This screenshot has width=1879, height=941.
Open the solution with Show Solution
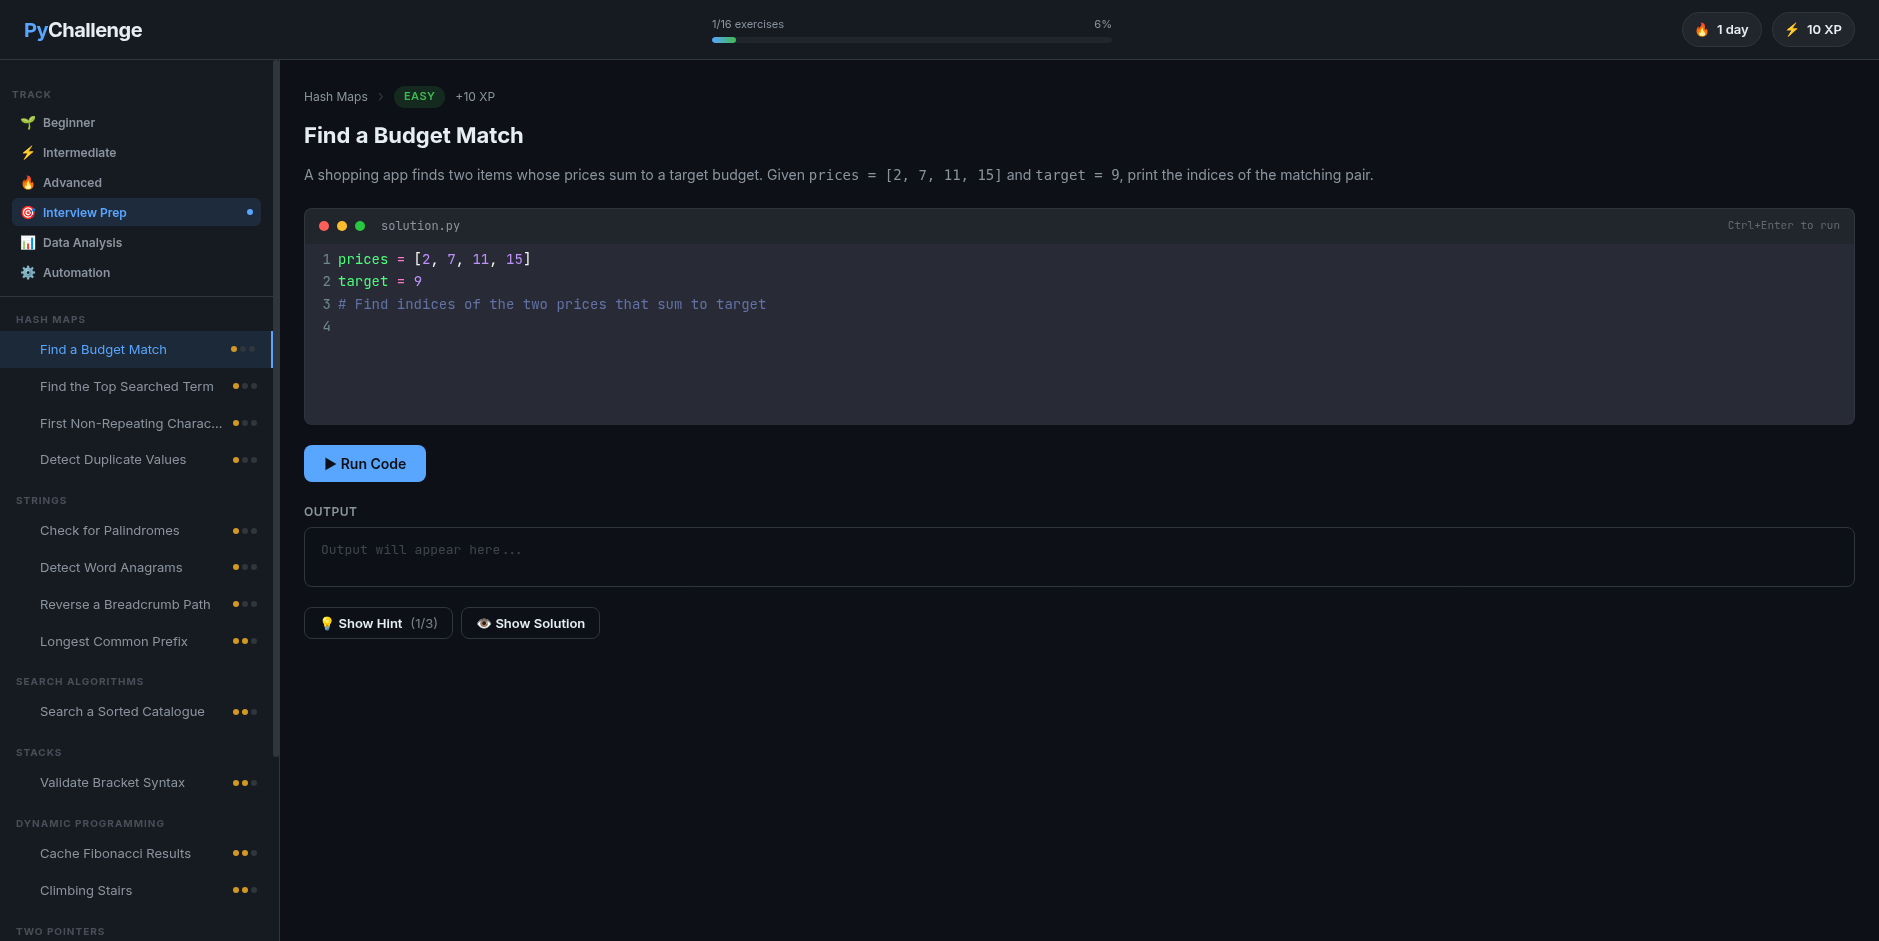(x=530, y=623)
